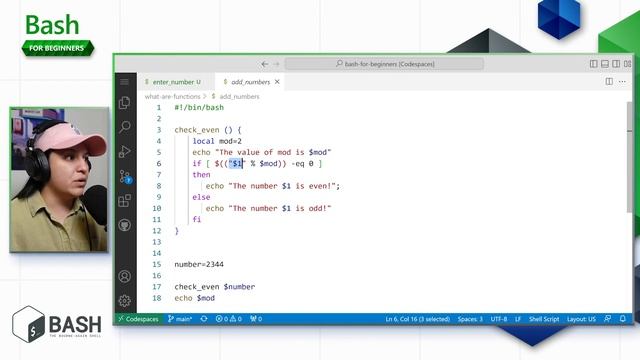
Task: Go back with the left arrow
Action: pyautogui.click(x=265, y=64)
